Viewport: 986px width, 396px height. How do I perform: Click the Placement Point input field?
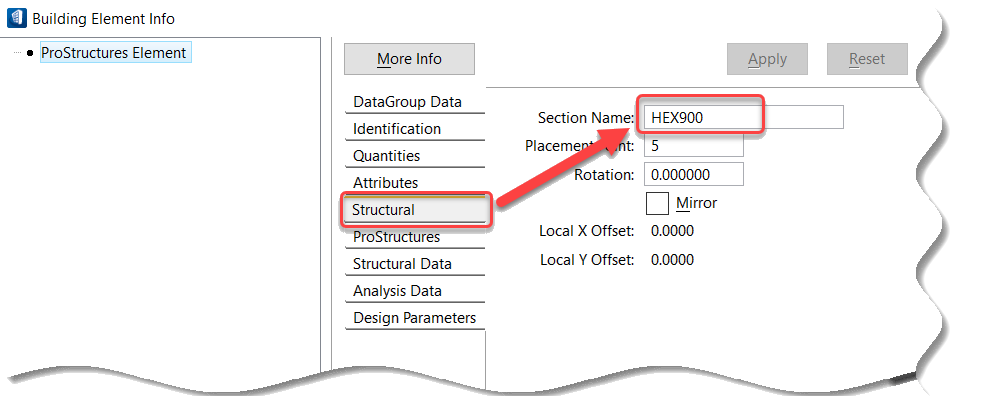point(694,146)
